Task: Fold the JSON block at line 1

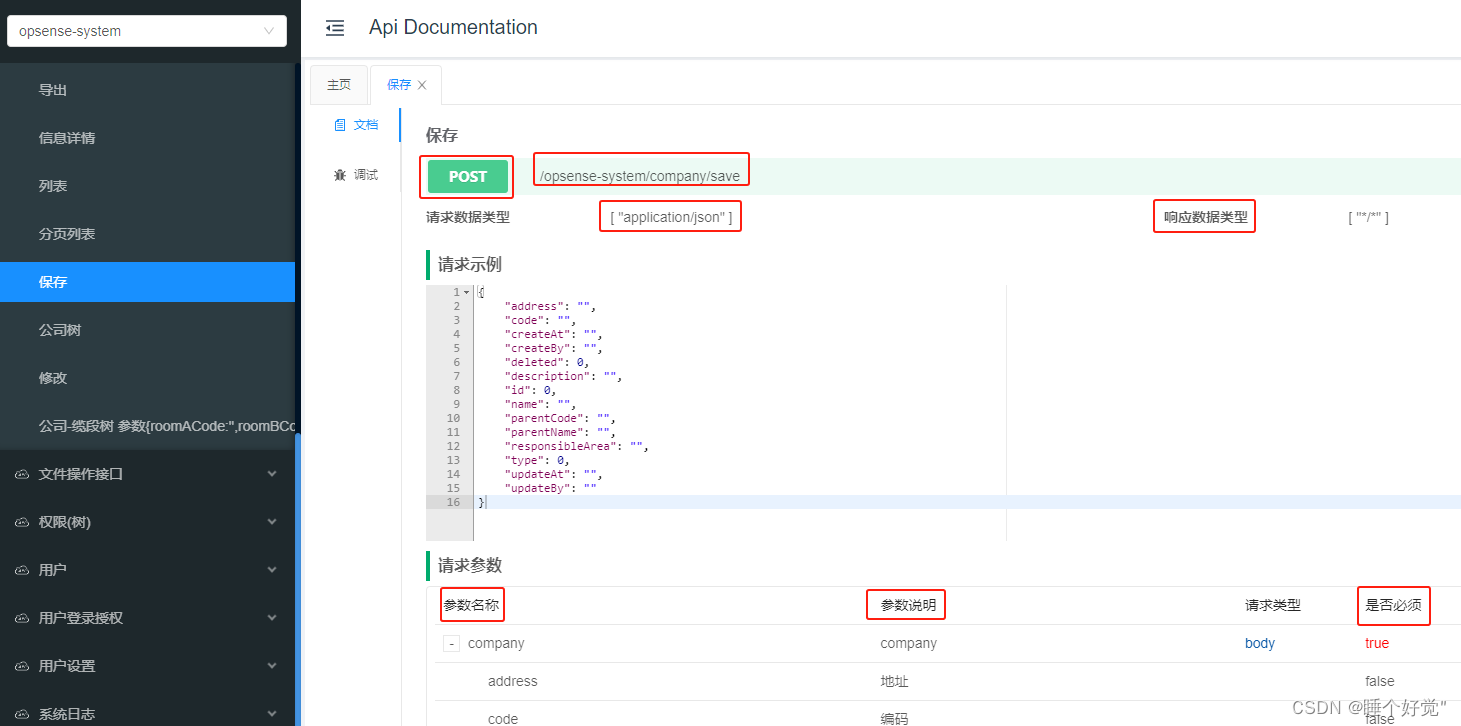Action: (x=466, y=292)
